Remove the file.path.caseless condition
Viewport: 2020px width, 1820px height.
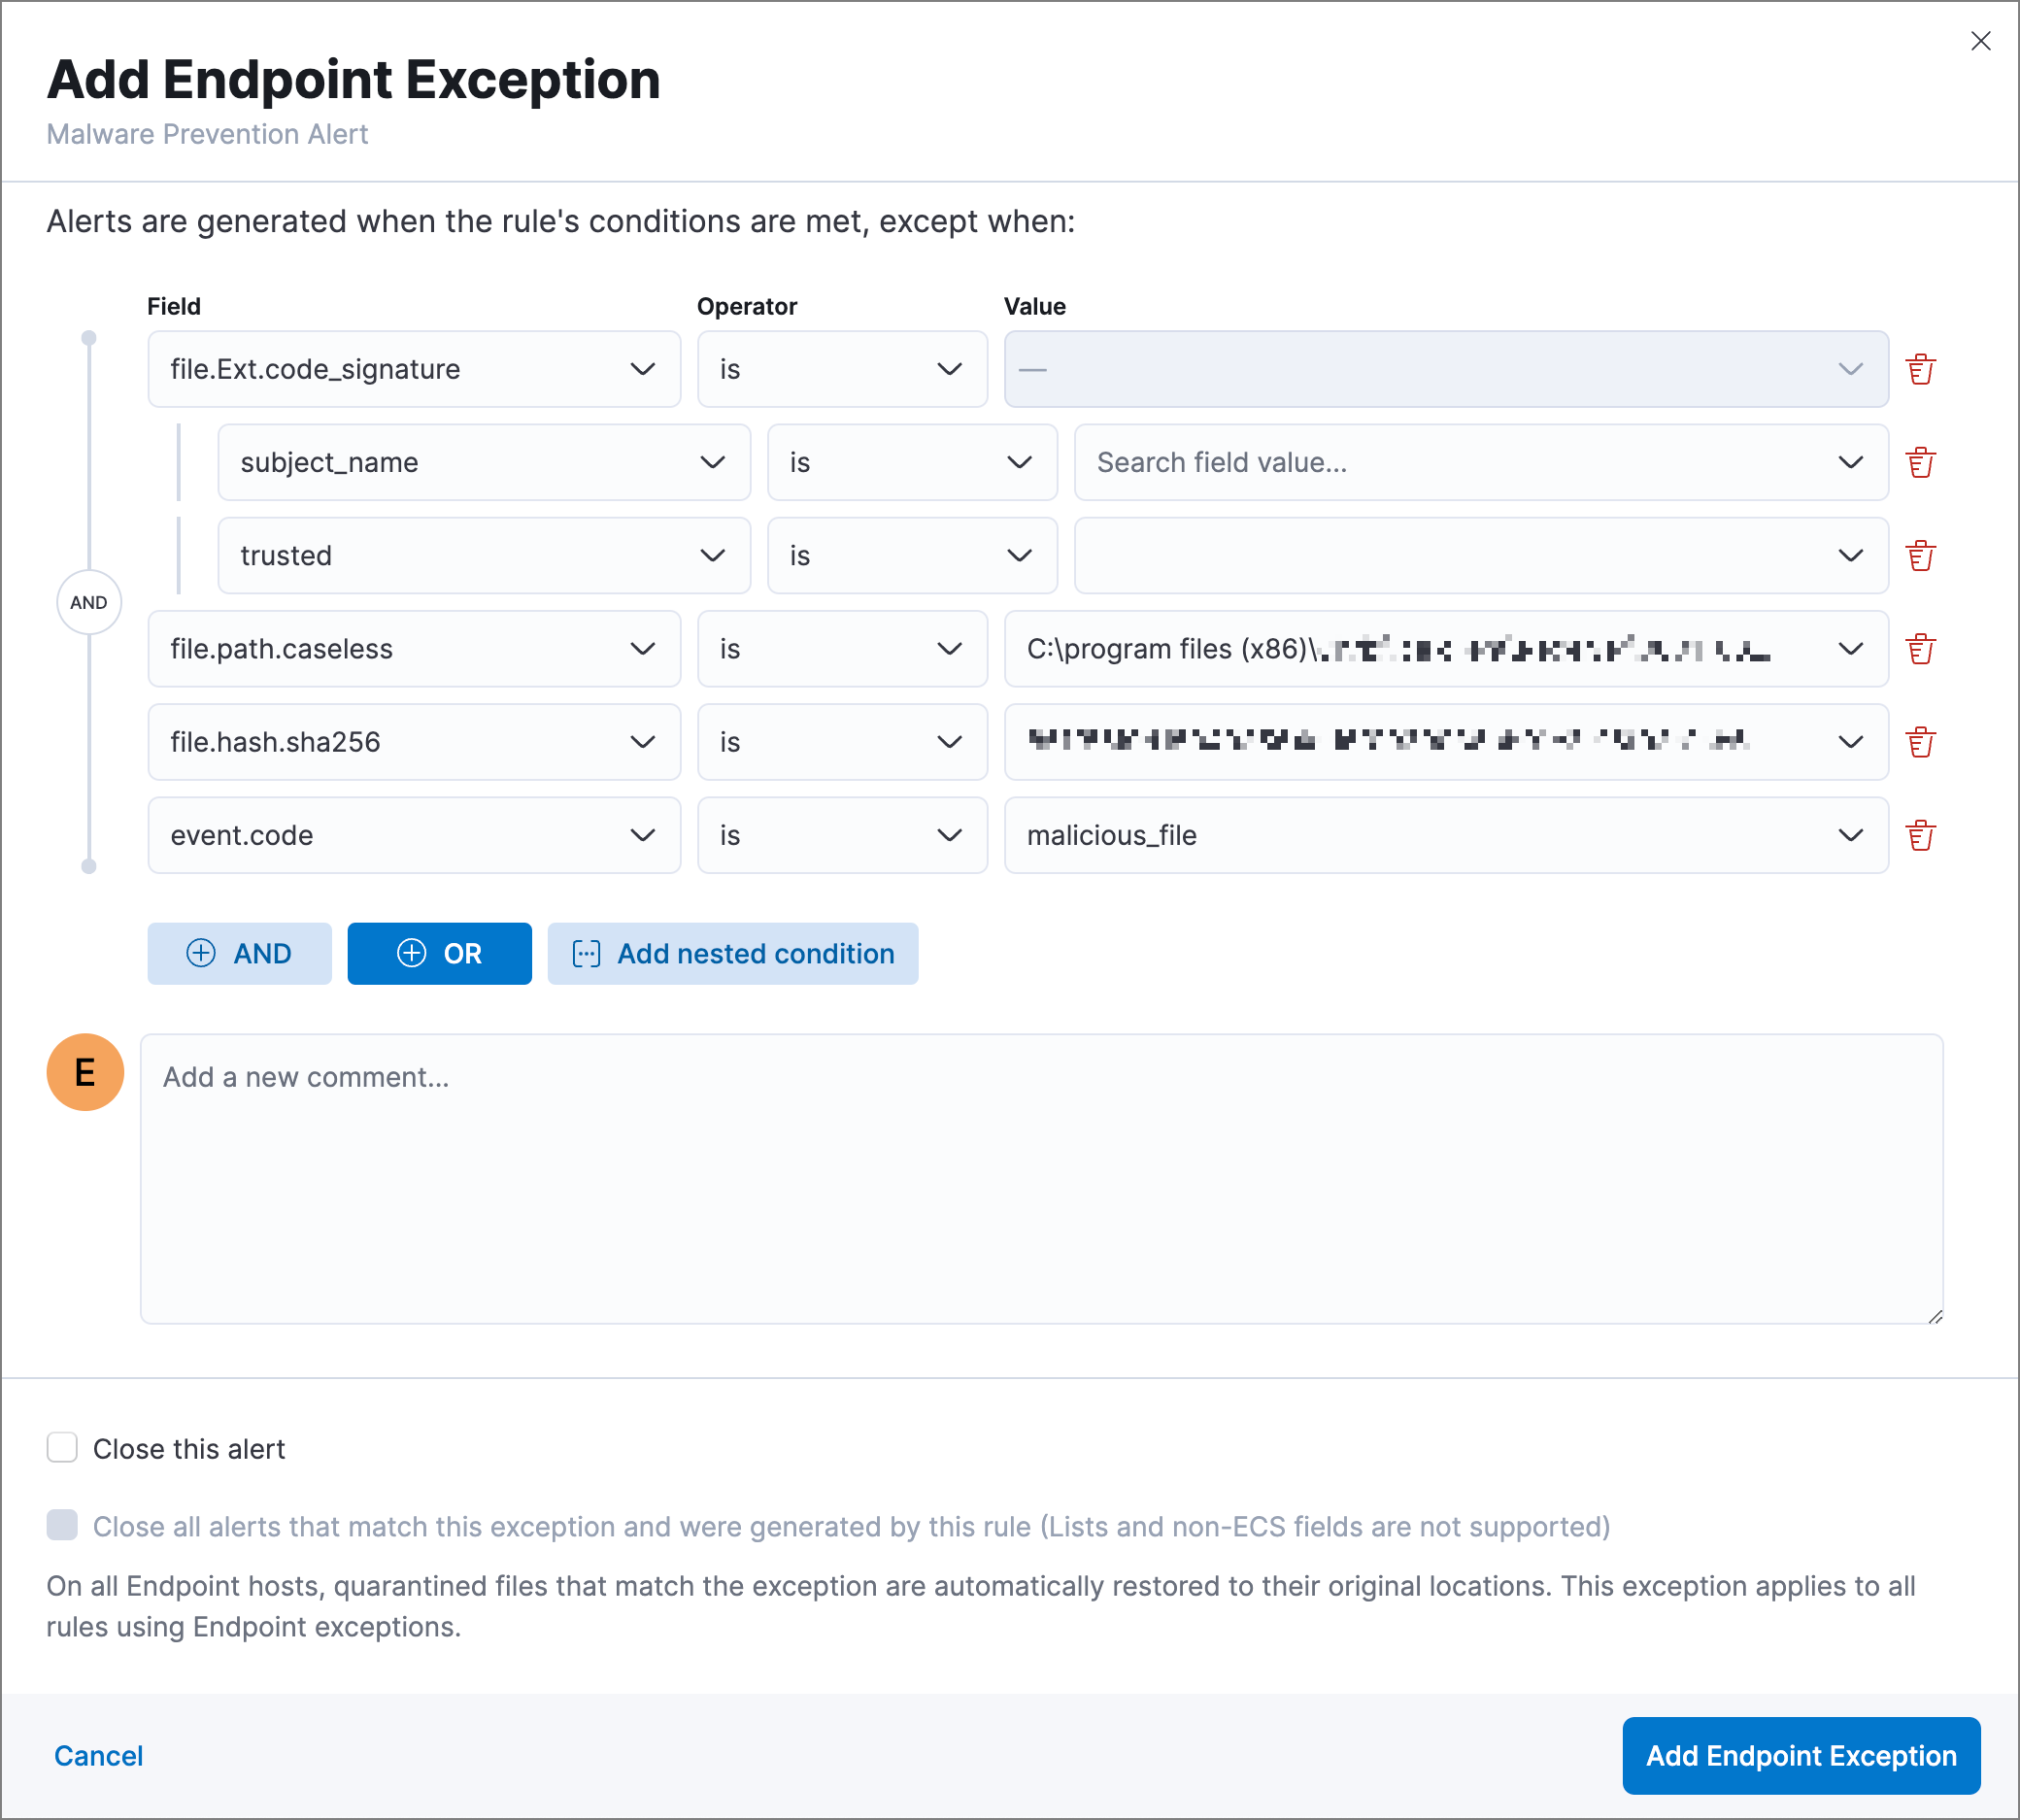(1921, 649)
